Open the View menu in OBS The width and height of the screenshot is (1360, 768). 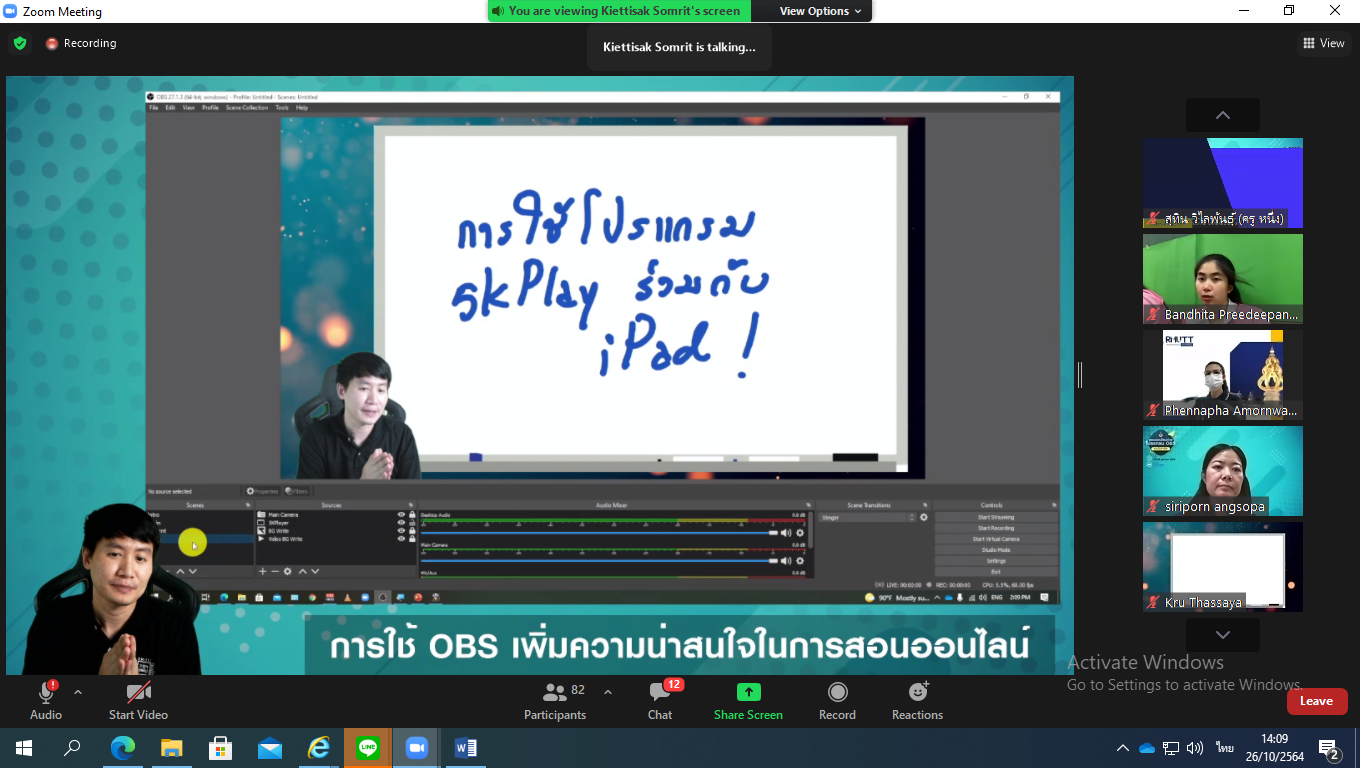[x=188, y=107]
